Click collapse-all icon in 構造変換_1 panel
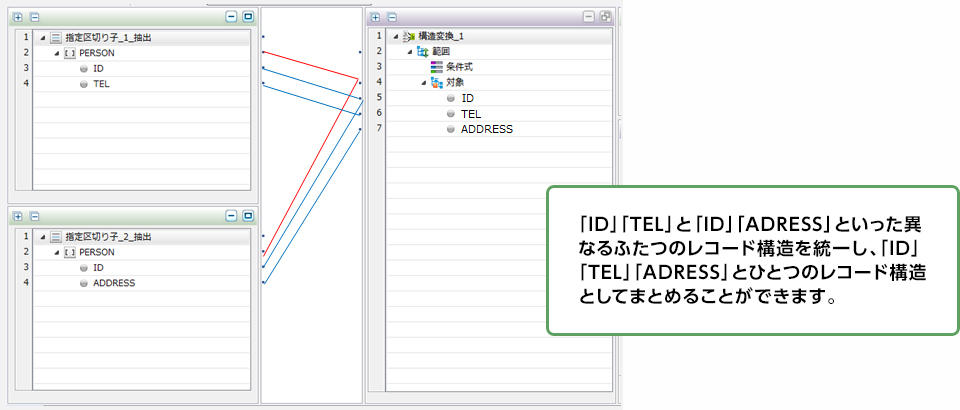 [392, 18]
